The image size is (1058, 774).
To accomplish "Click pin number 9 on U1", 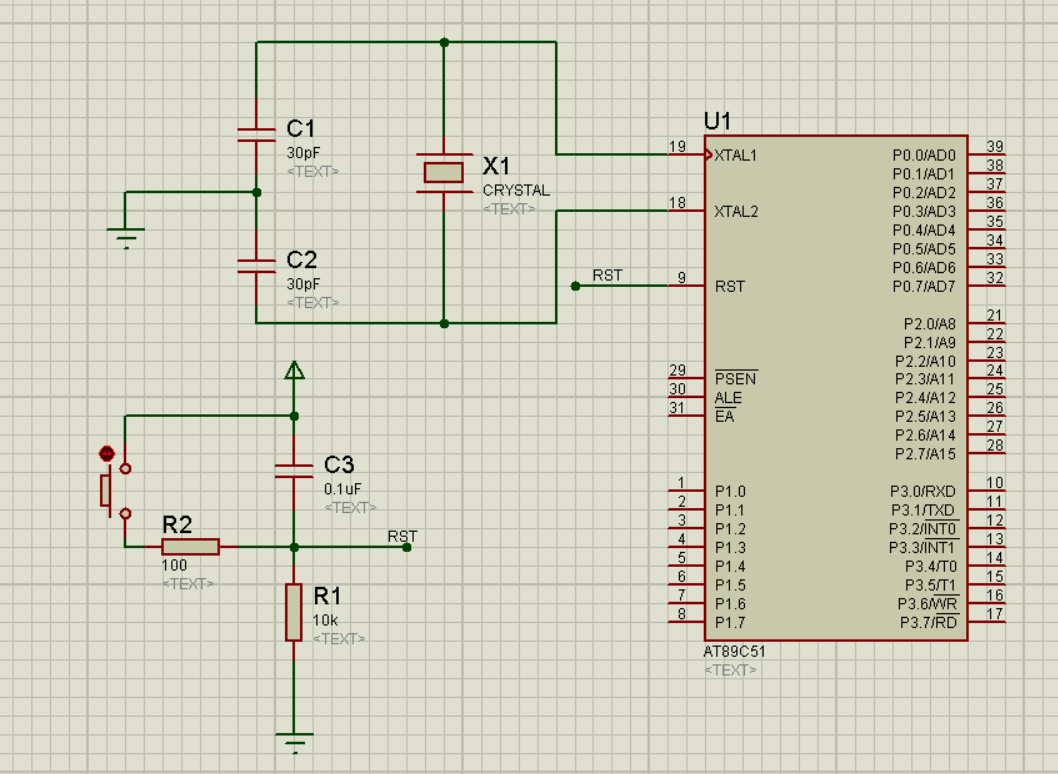I will coord(681,277).
